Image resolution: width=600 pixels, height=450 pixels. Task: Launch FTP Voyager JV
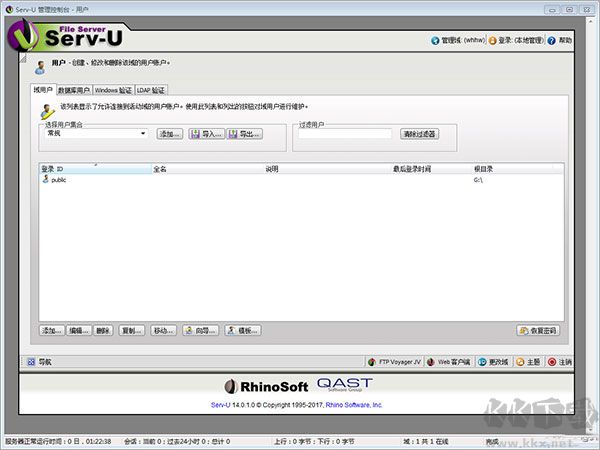[395, 362]
